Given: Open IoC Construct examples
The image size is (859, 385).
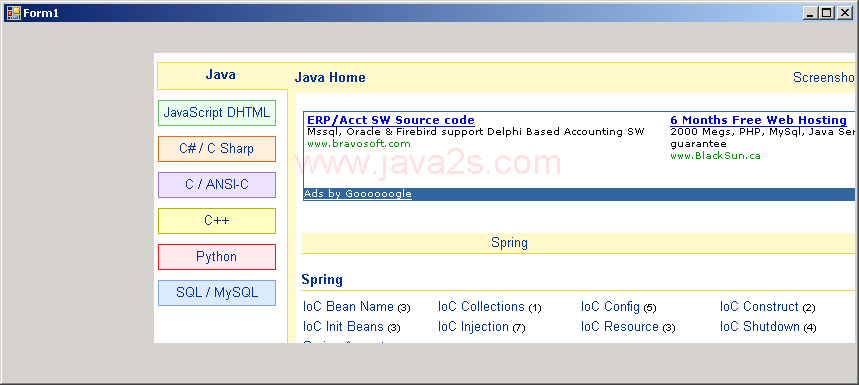Looking at the screenshot, I should (x=759, y=307).
